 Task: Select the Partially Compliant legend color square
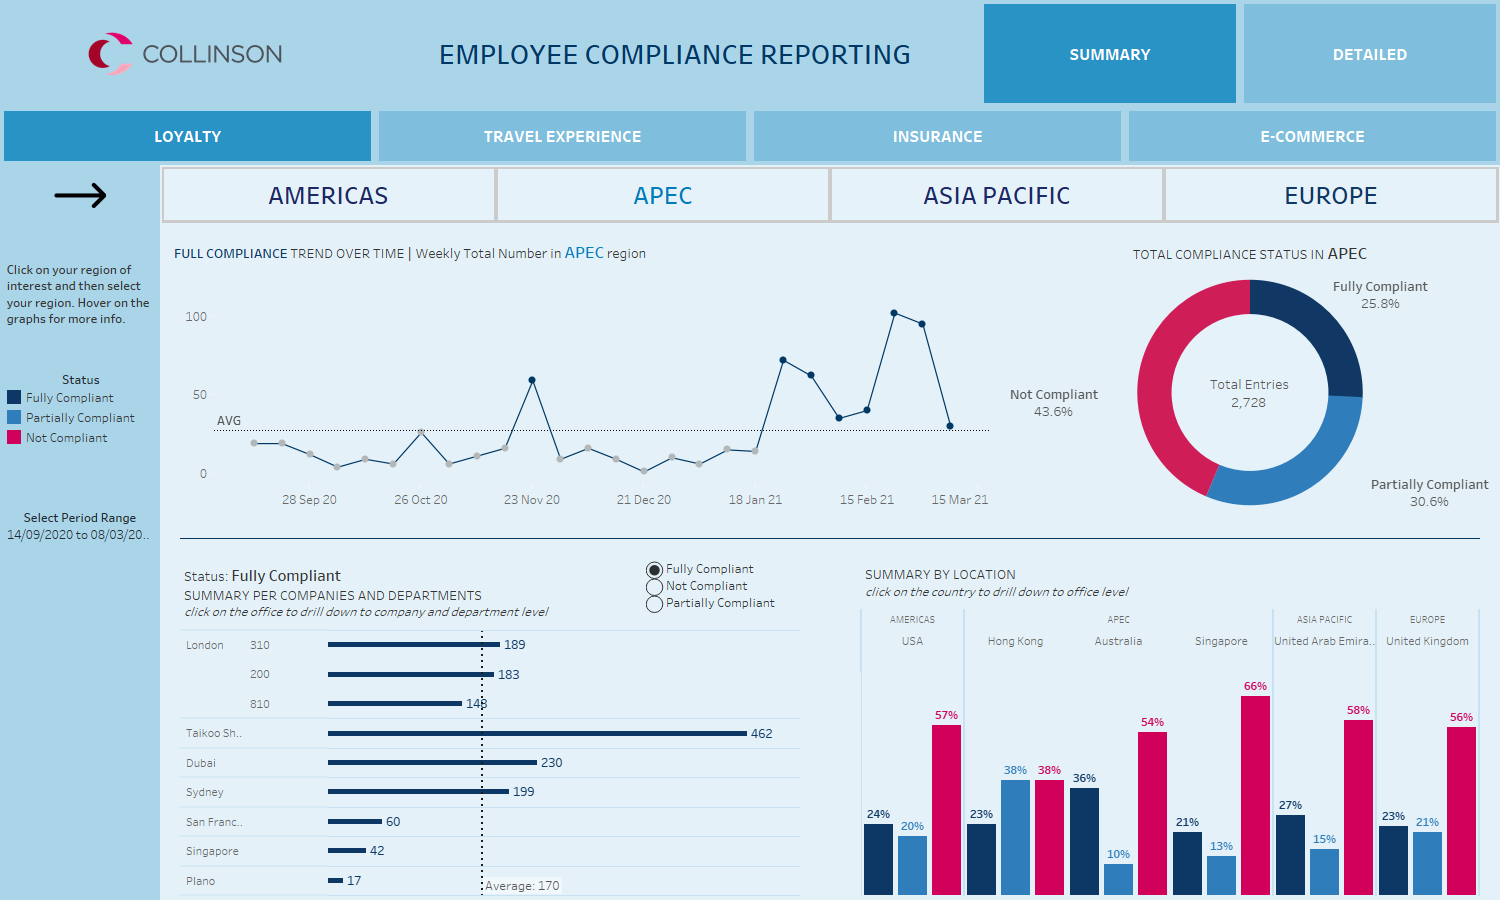pyautogui.click(x=13, y=417)
